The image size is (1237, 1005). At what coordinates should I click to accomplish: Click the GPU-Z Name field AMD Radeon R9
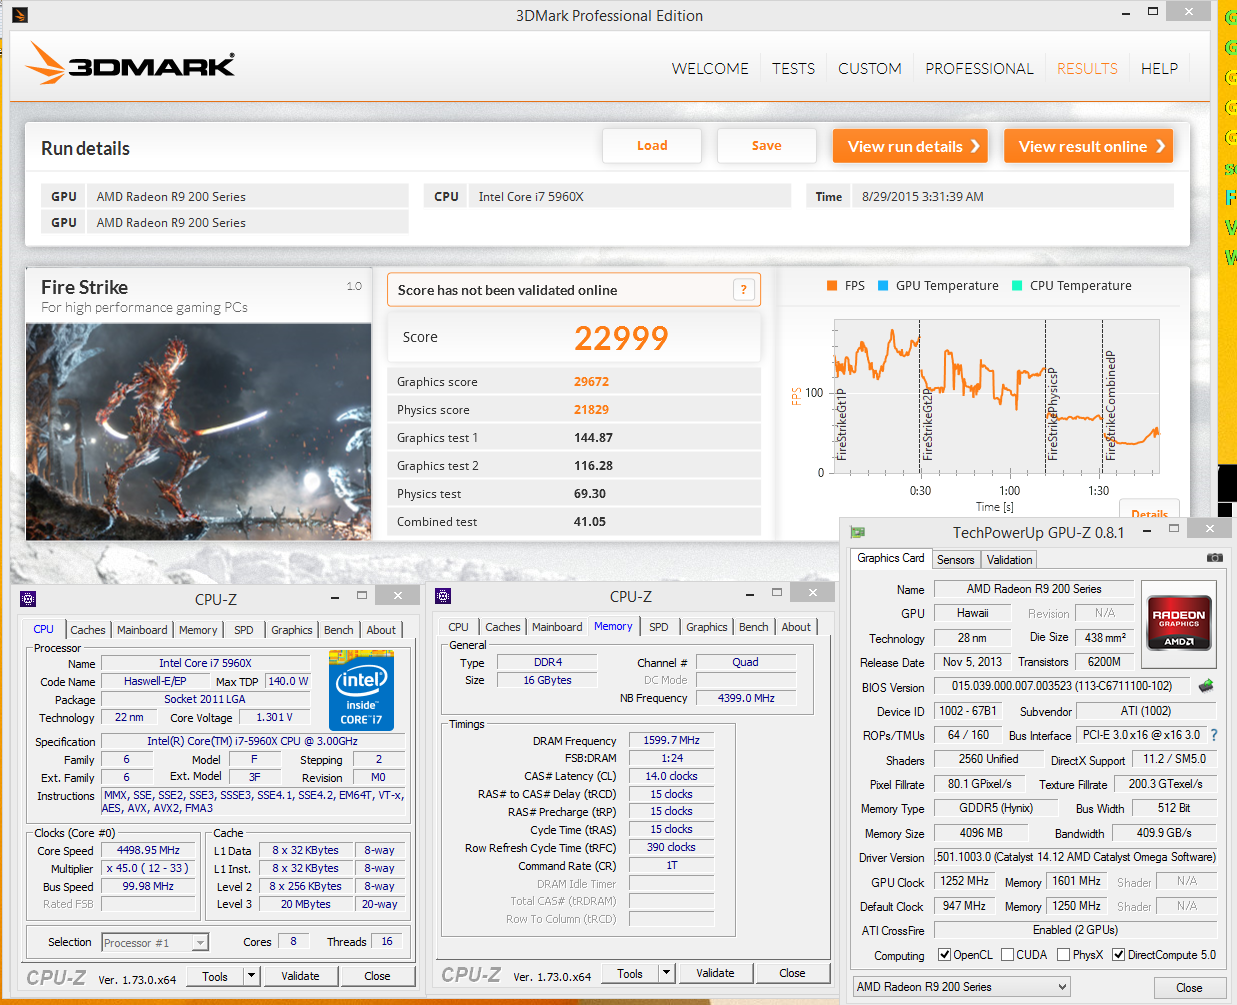coord(1034,589)
